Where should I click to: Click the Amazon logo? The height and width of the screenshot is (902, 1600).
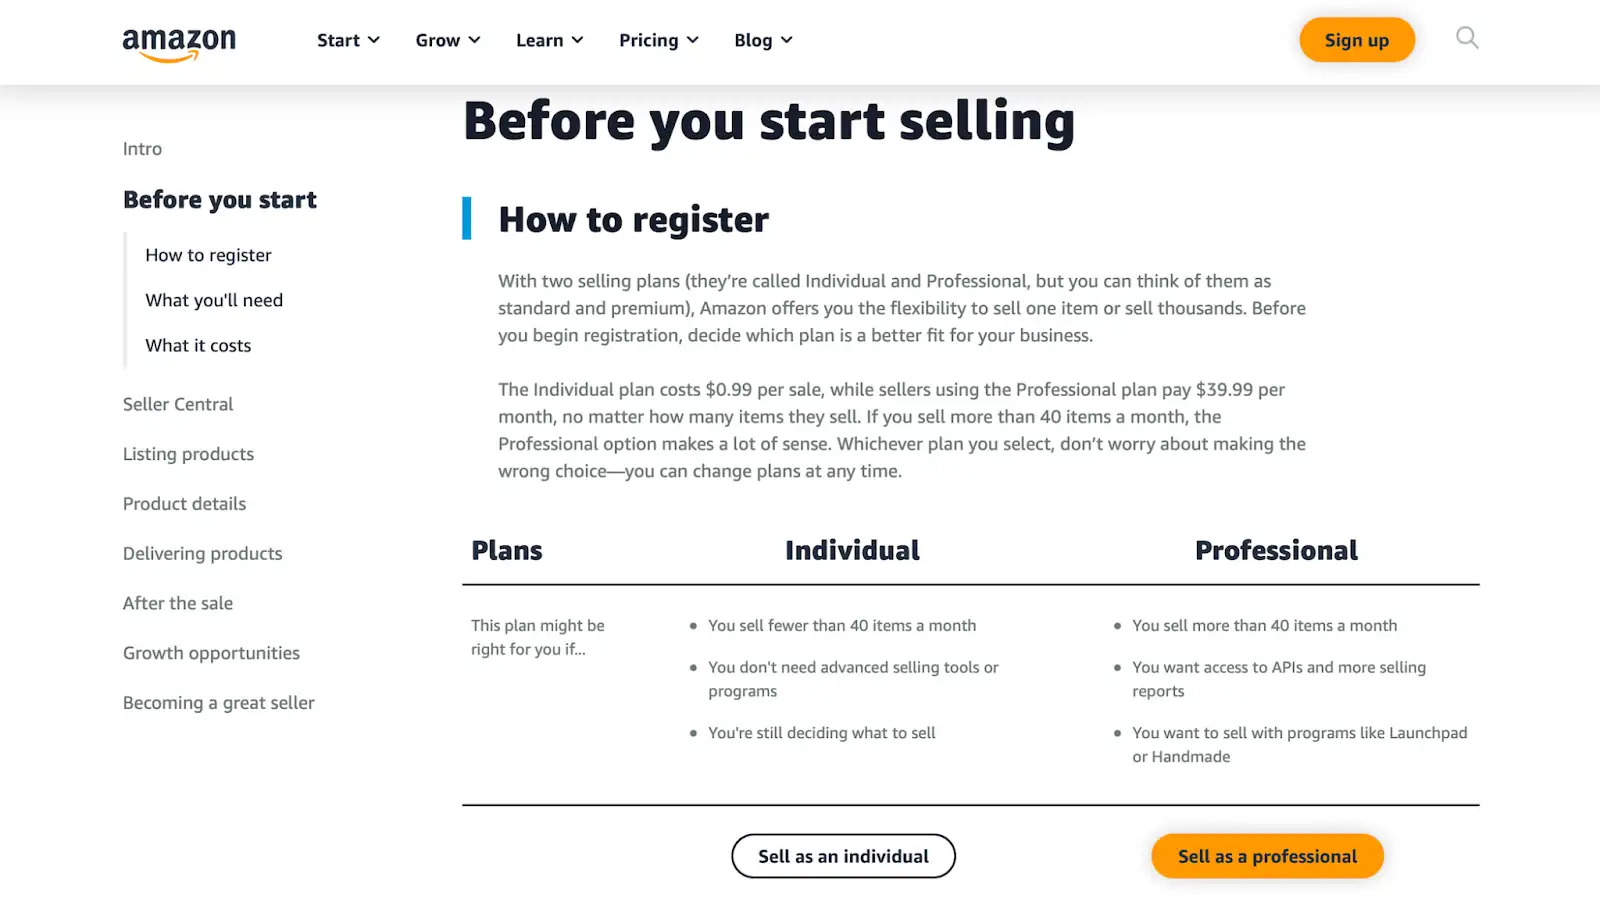(178, 40)
